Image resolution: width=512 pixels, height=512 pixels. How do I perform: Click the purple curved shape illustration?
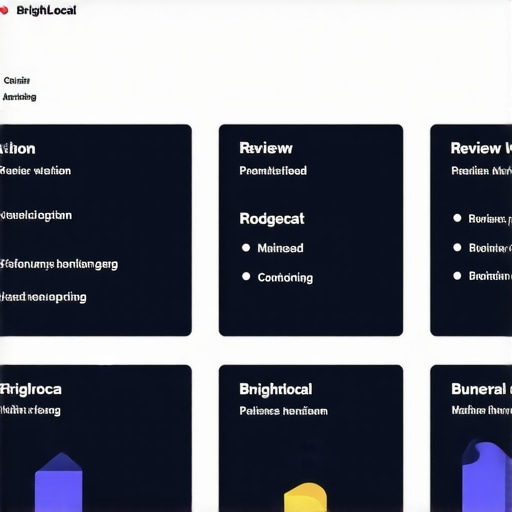coord(487,477)
